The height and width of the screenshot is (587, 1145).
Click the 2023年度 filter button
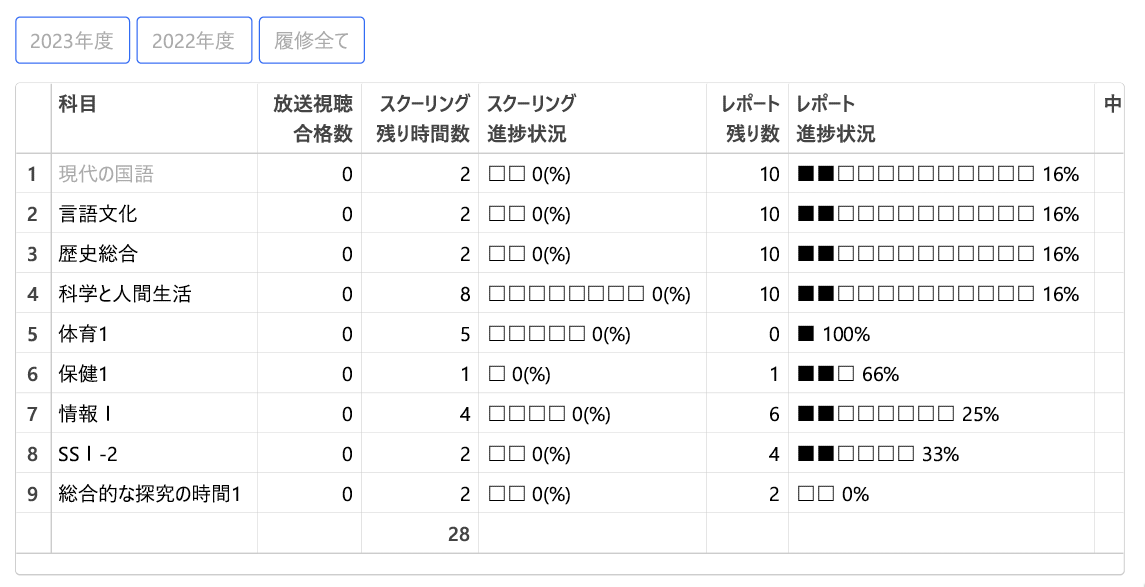(x=72, y=41)
